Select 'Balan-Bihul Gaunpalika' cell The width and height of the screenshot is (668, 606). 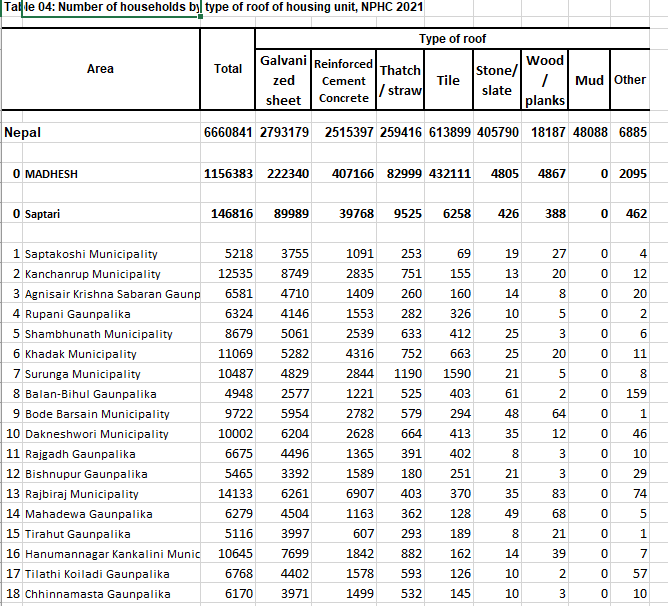[x=111, y=394]
